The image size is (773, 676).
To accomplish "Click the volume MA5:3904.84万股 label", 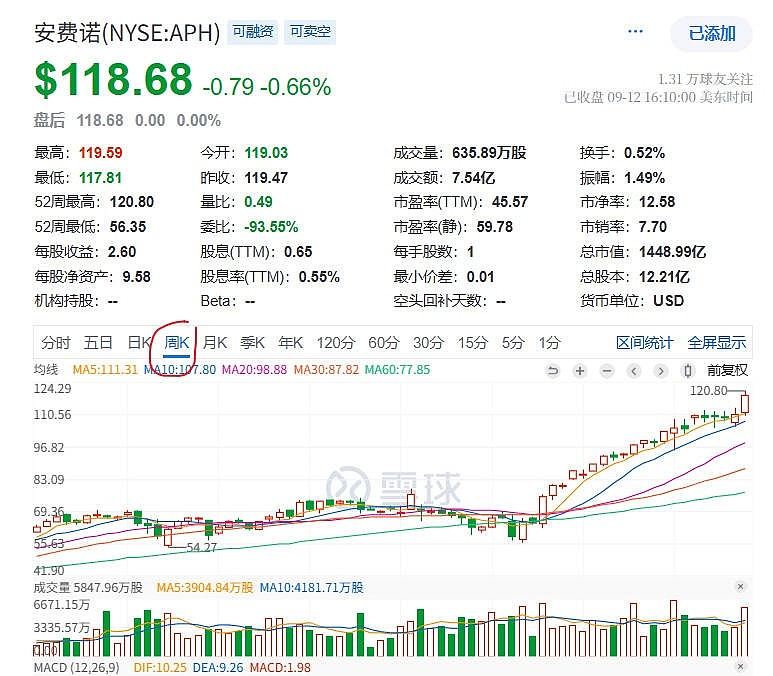I will (205, 587).
